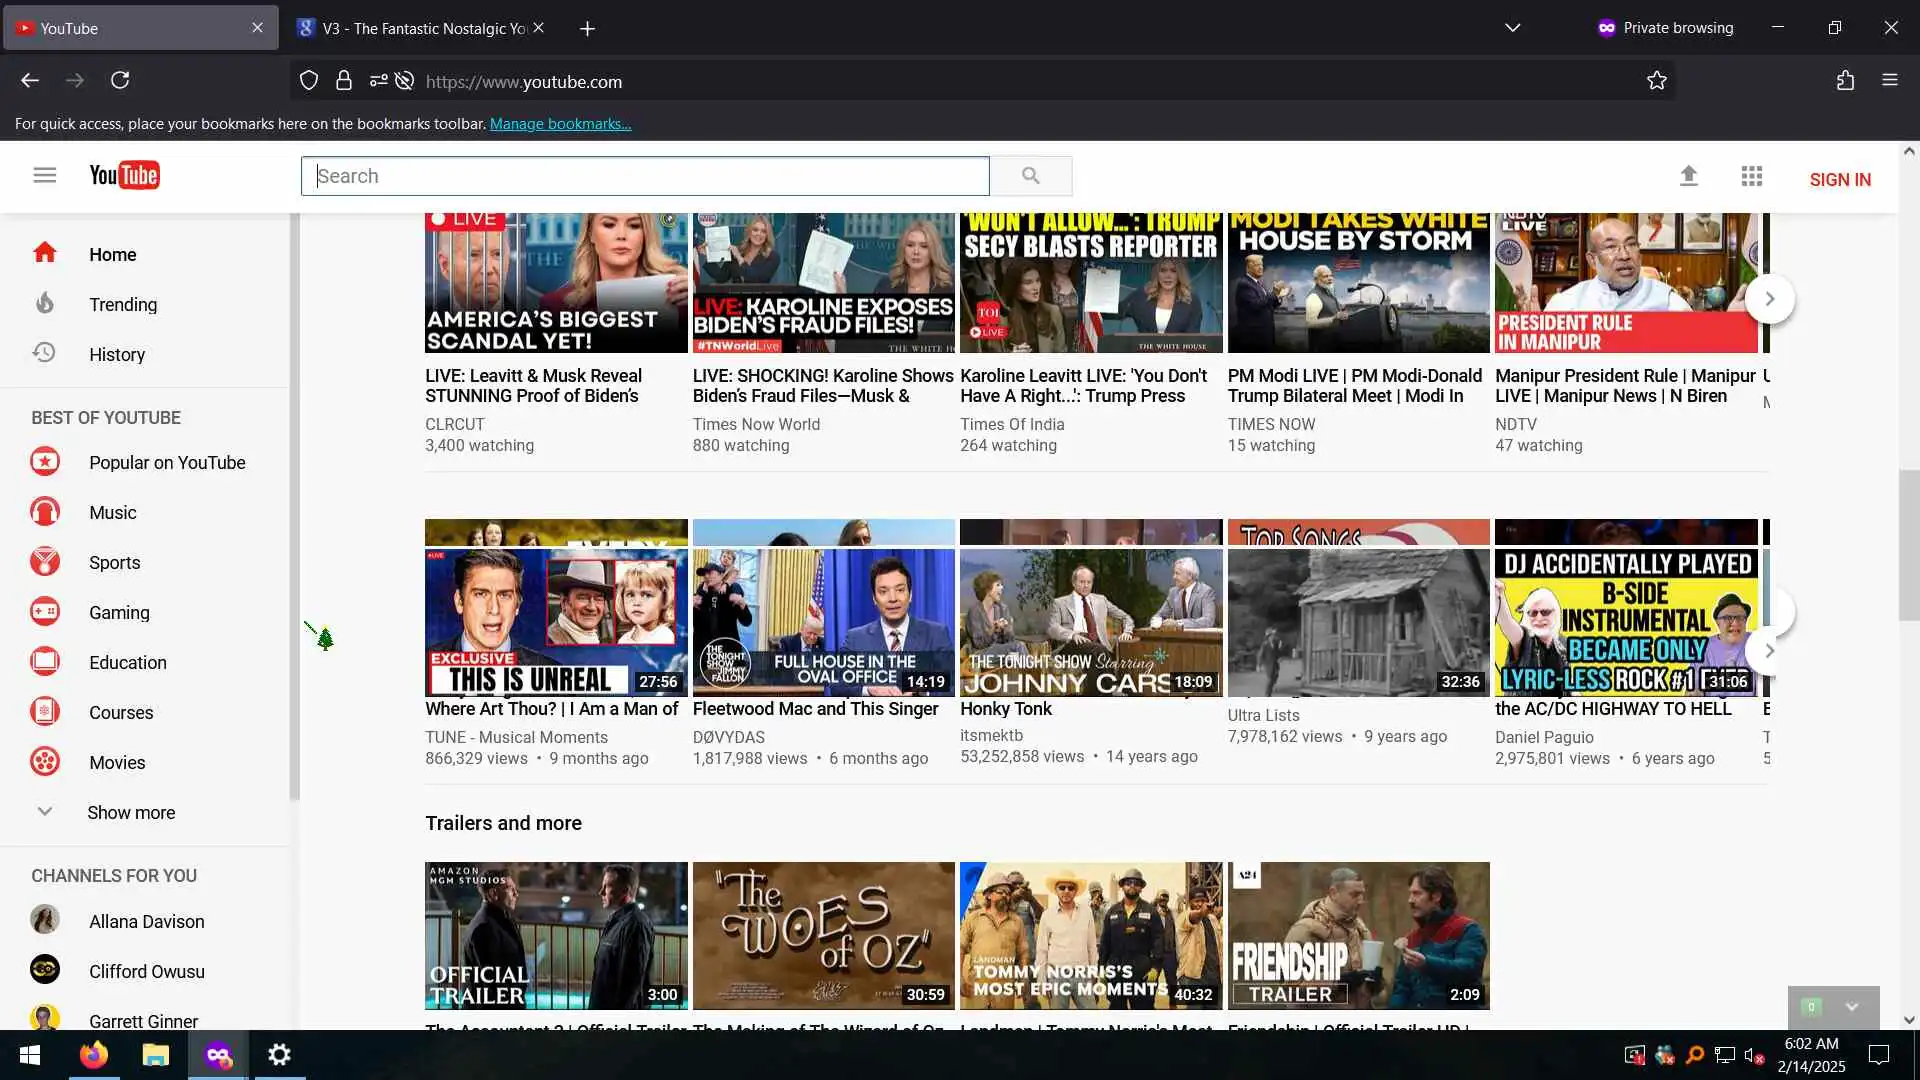Viewport: 1920px width, 1080px height.
Task: Open Firefox list all tabs dropdown
Action: [x=1512, y=28]
